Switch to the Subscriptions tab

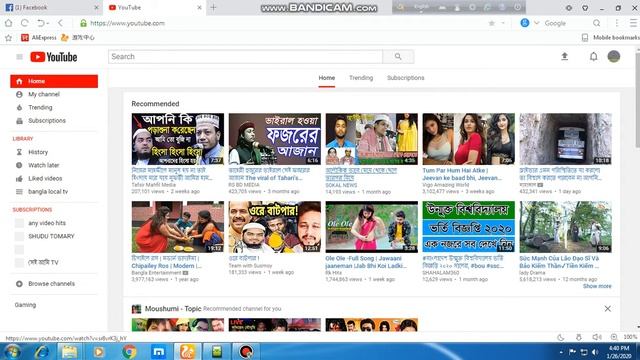405,78
